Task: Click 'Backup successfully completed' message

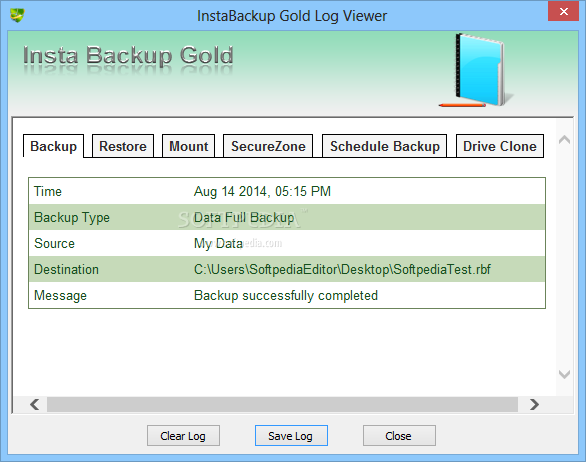Action: coord(286,296)
